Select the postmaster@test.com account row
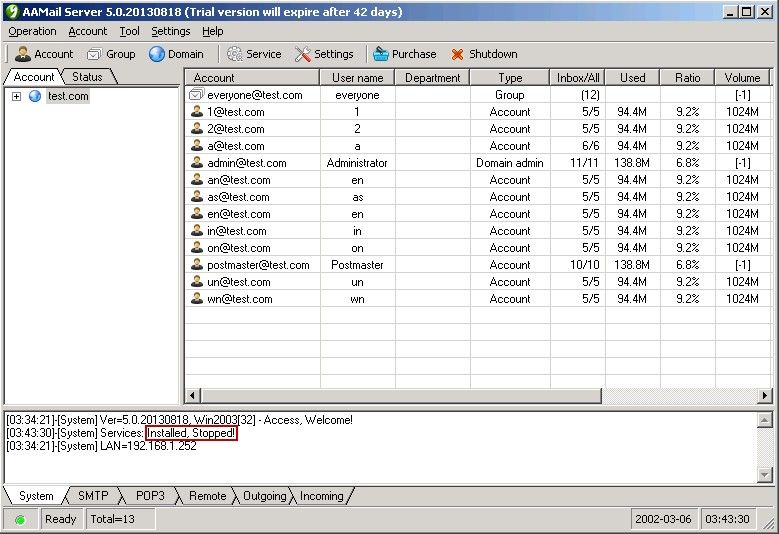779x534 pixels. point(478,265)
